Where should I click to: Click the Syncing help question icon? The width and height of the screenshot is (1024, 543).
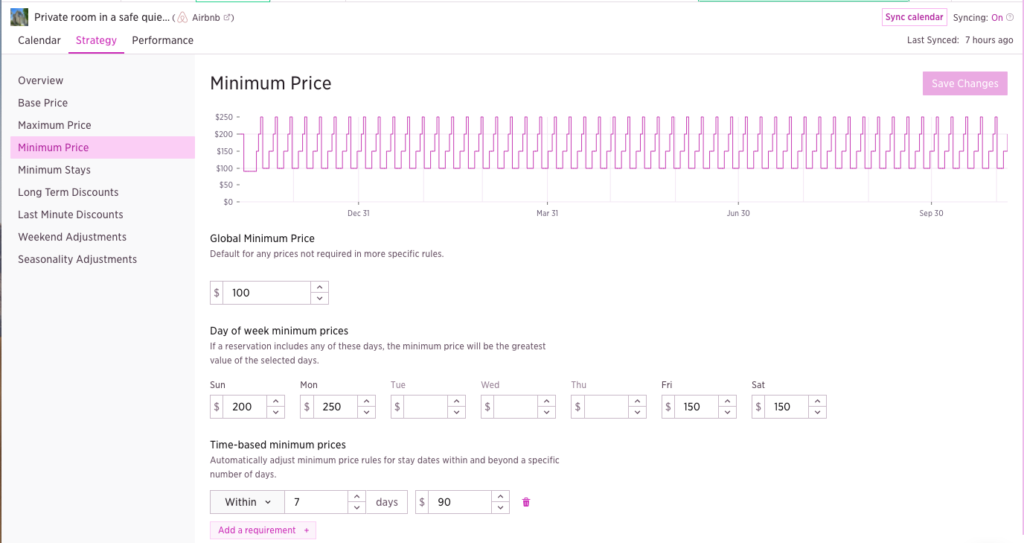coord(1010,18)
